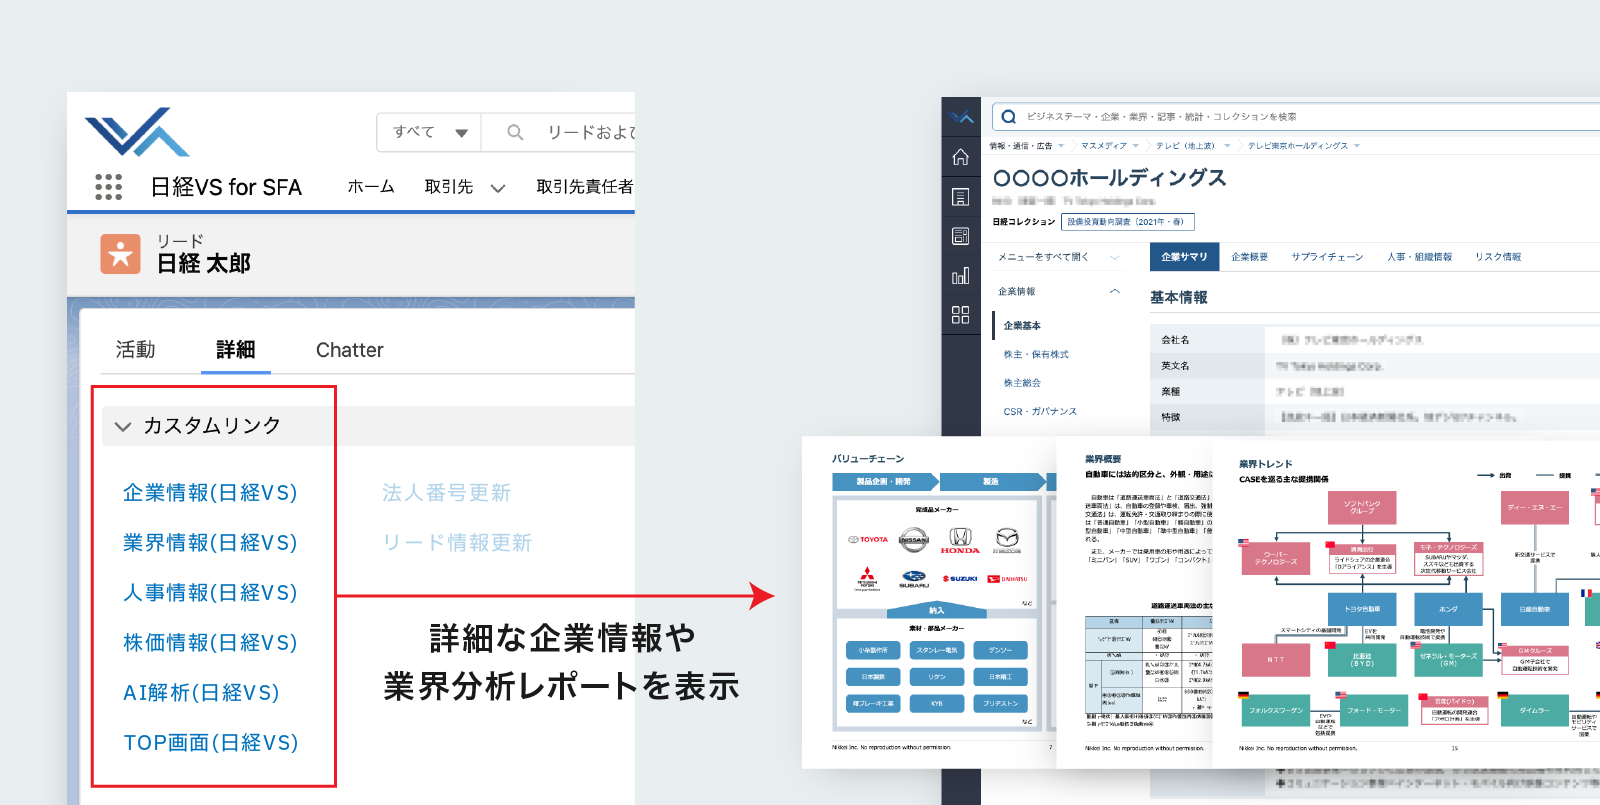This screenshot has height=805, width=1600.
Task: Open 企業情報(日経VS) custom link
Action: click(210, 493)
